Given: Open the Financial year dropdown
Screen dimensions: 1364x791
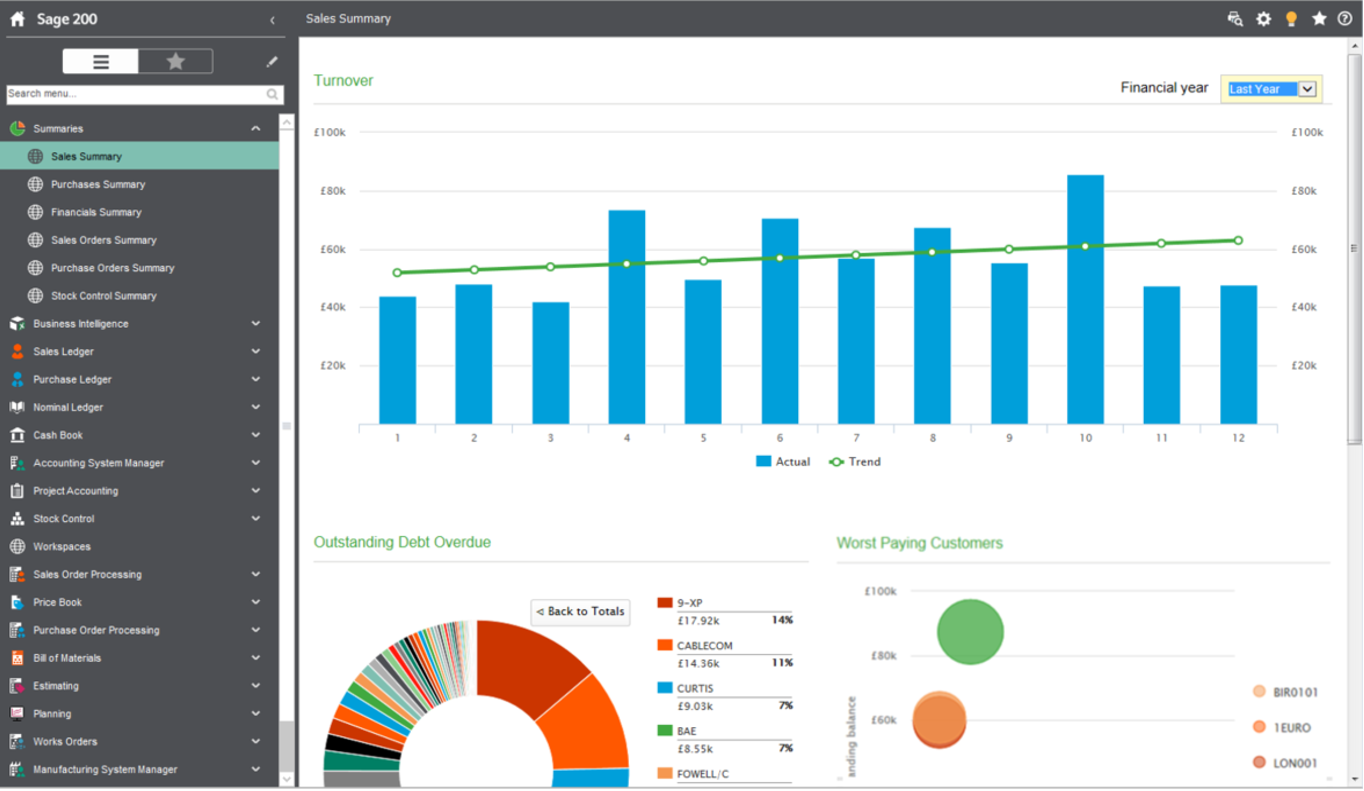Looking at the screenshot, I should pos(1272,89).
